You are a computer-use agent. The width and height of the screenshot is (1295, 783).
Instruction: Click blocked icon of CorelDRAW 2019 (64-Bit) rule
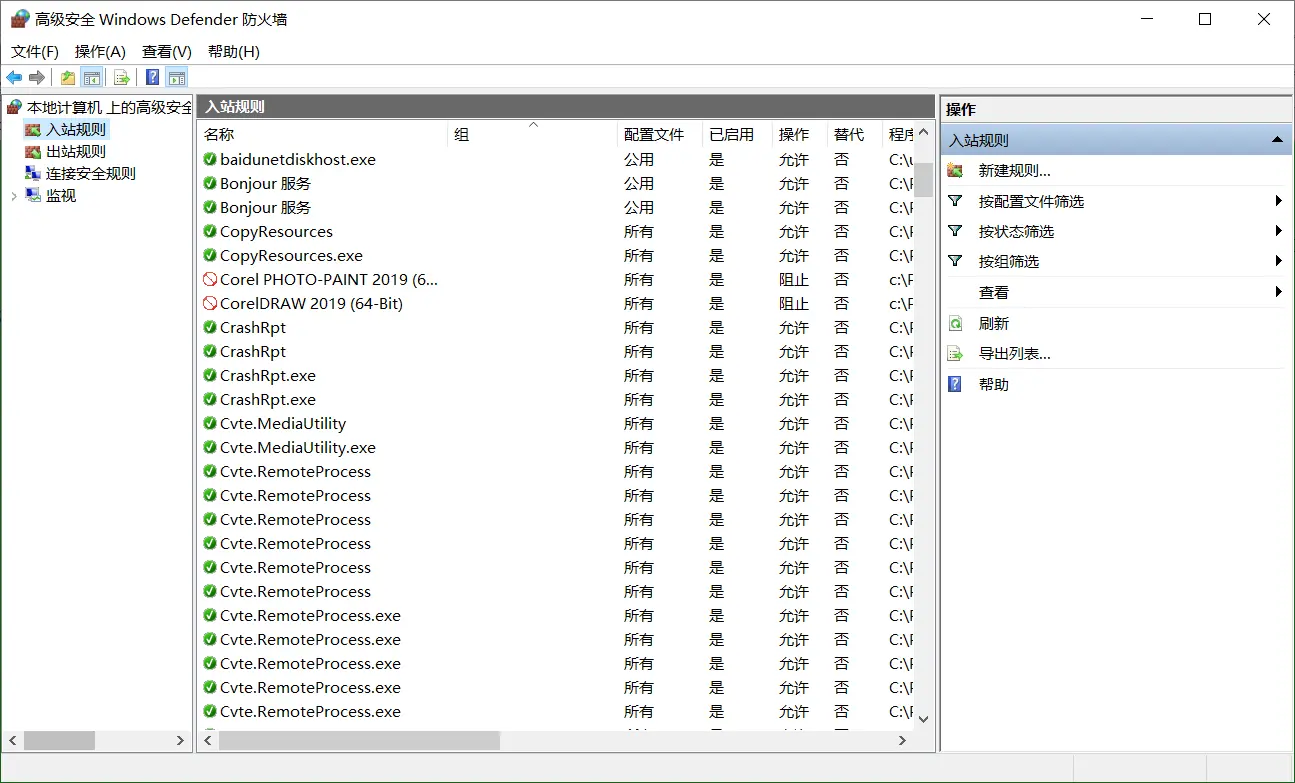click(210, 304)
